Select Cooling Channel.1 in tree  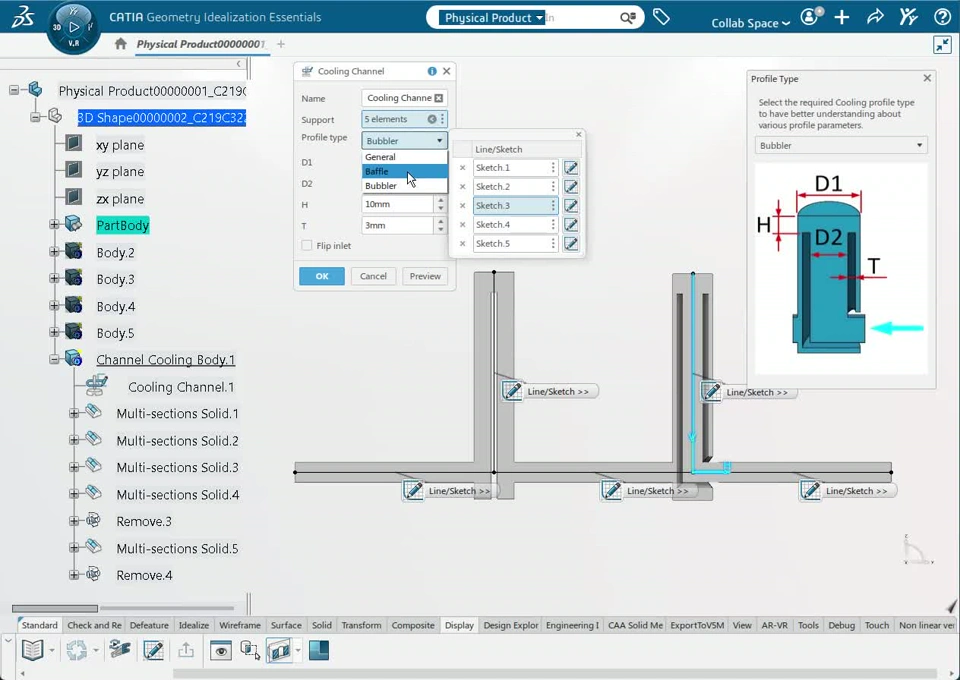point(181,387)
